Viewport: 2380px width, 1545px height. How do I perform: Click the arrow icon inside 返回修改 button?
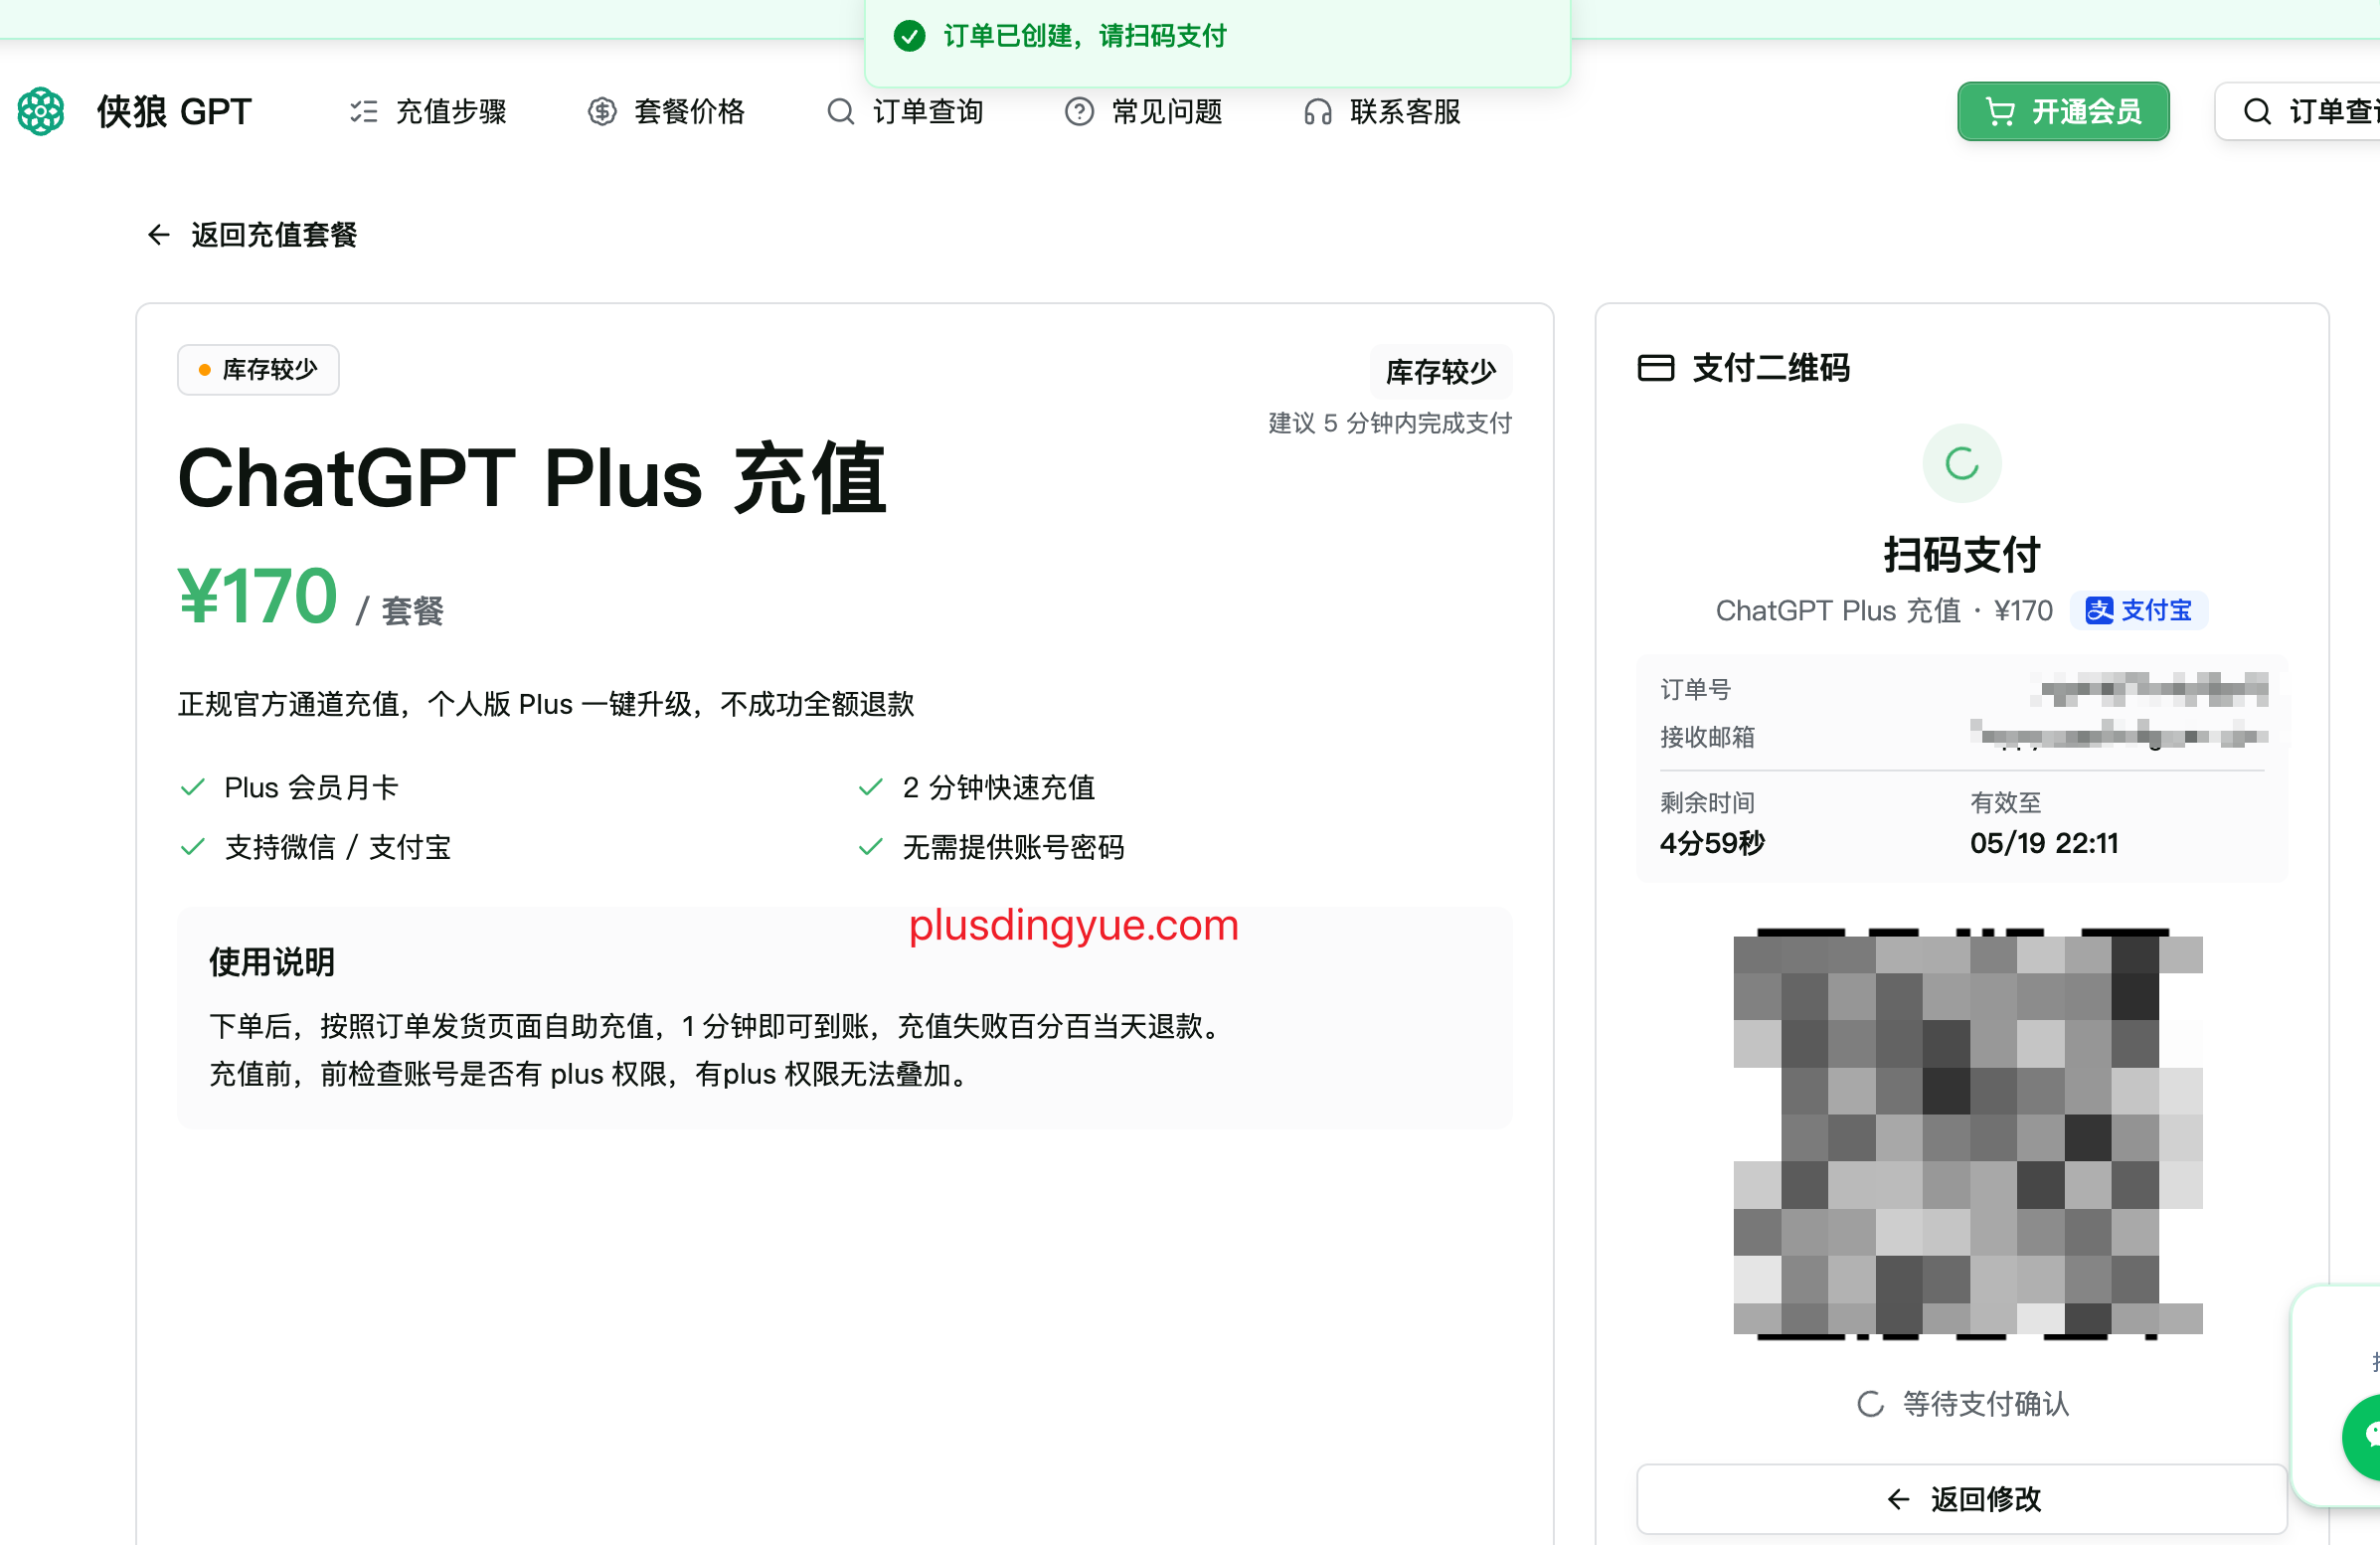click(x=1898, y=1498)
